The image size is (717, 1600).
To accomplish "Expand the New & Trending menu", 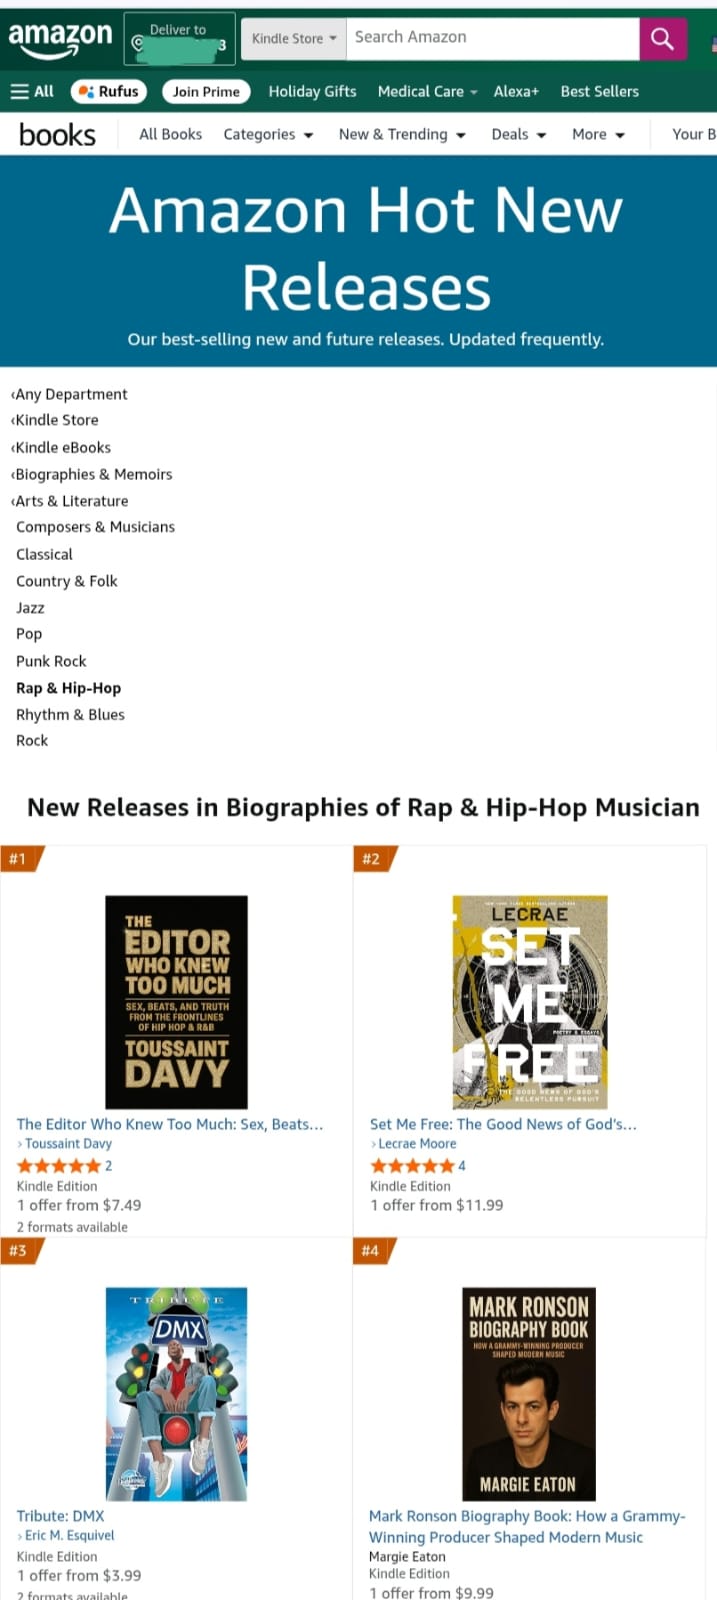I will click(x=402, y=134).
